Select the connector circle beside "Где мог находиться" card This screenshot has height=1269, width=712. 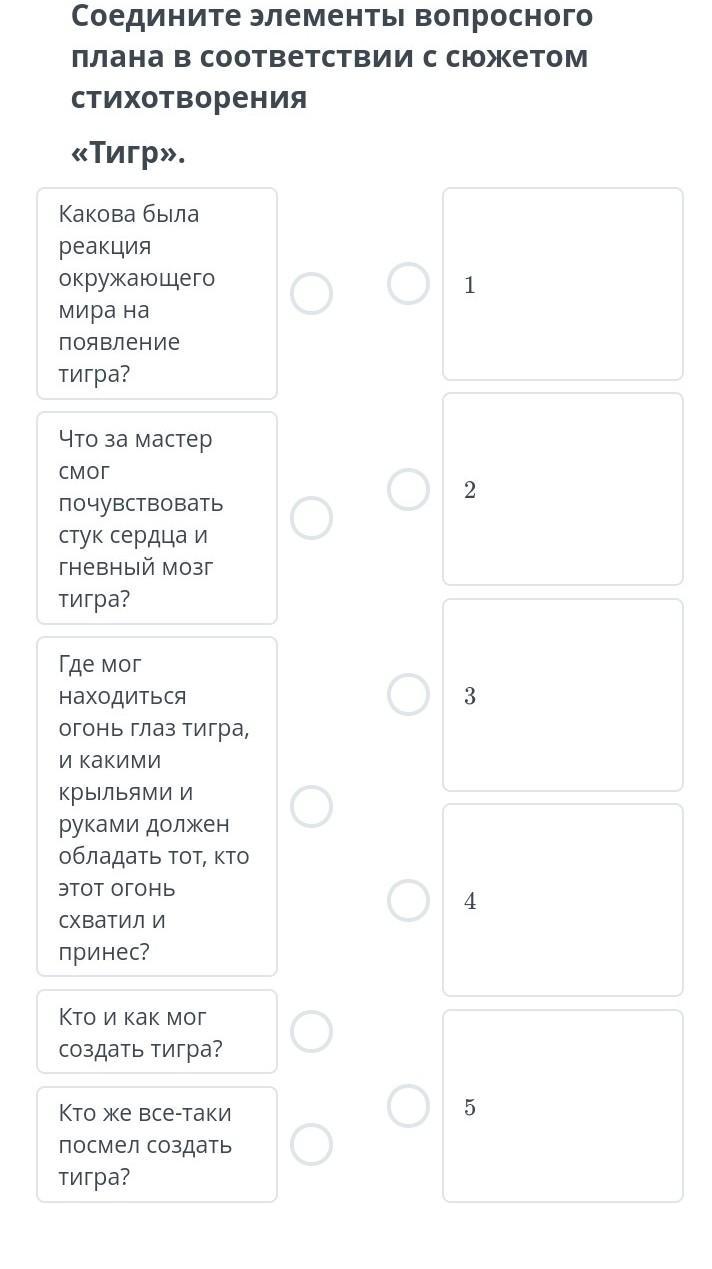point(311,806)
